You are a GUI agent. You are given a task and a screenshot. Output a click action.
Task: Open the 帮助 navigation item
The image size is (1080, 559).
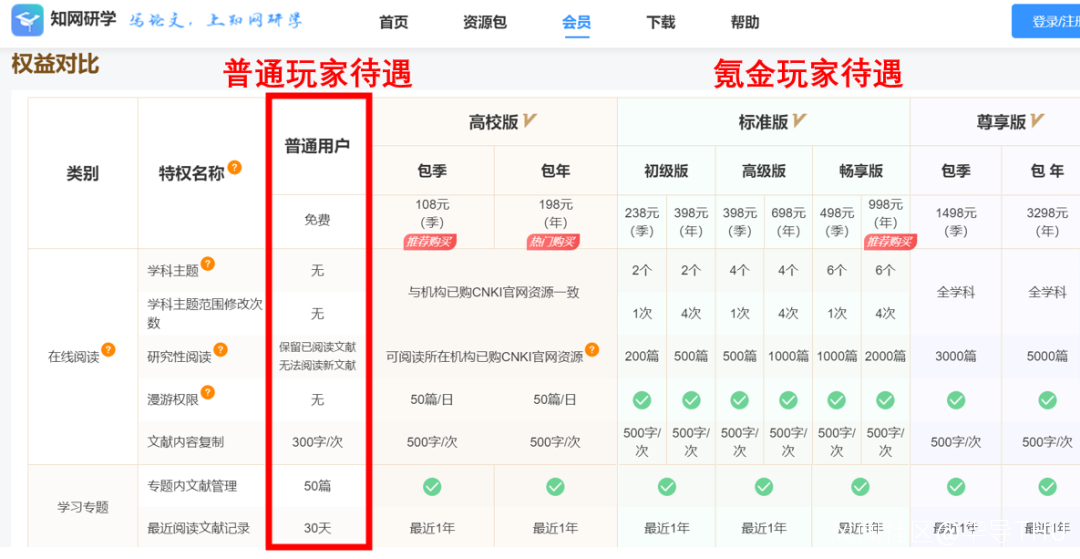(745, 22)
